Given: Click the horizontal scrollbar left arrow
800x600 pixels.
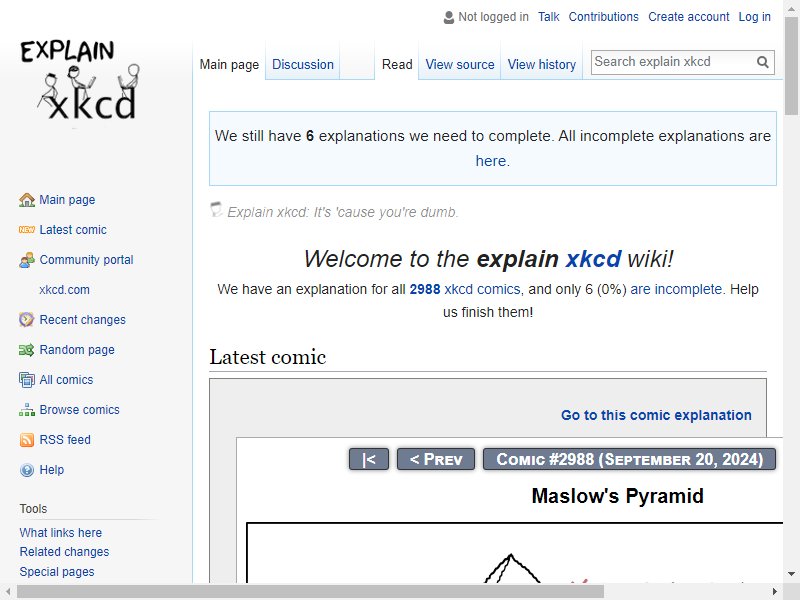Looking at the screenshot, I should coord(8,592).
